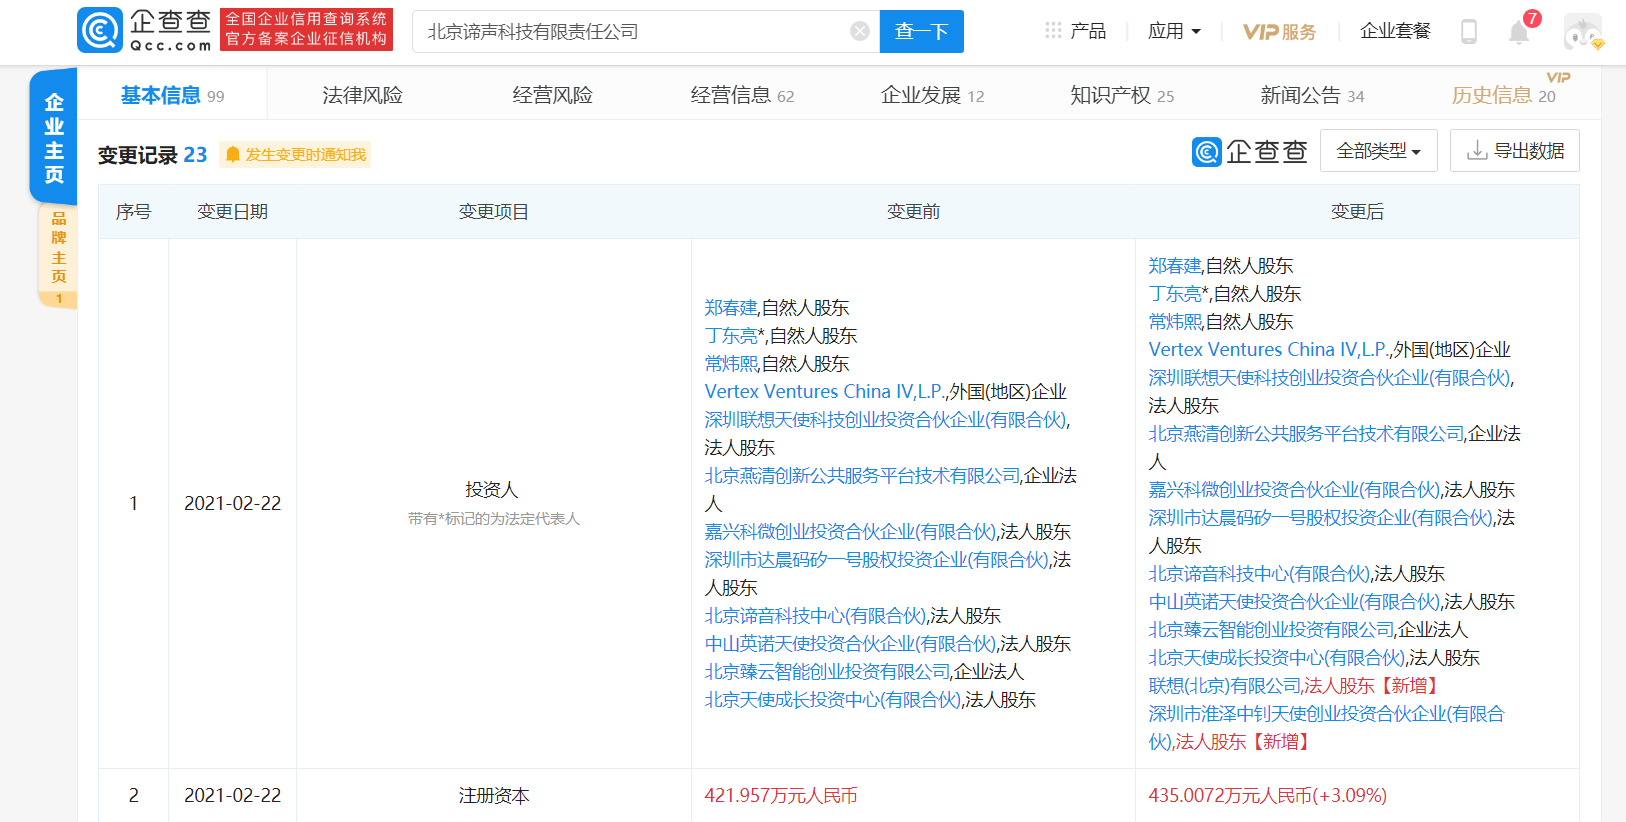Click the 2021-02-22 date in row 1
Viewport: 1626px width, 822px height.
tap(232, 503)
